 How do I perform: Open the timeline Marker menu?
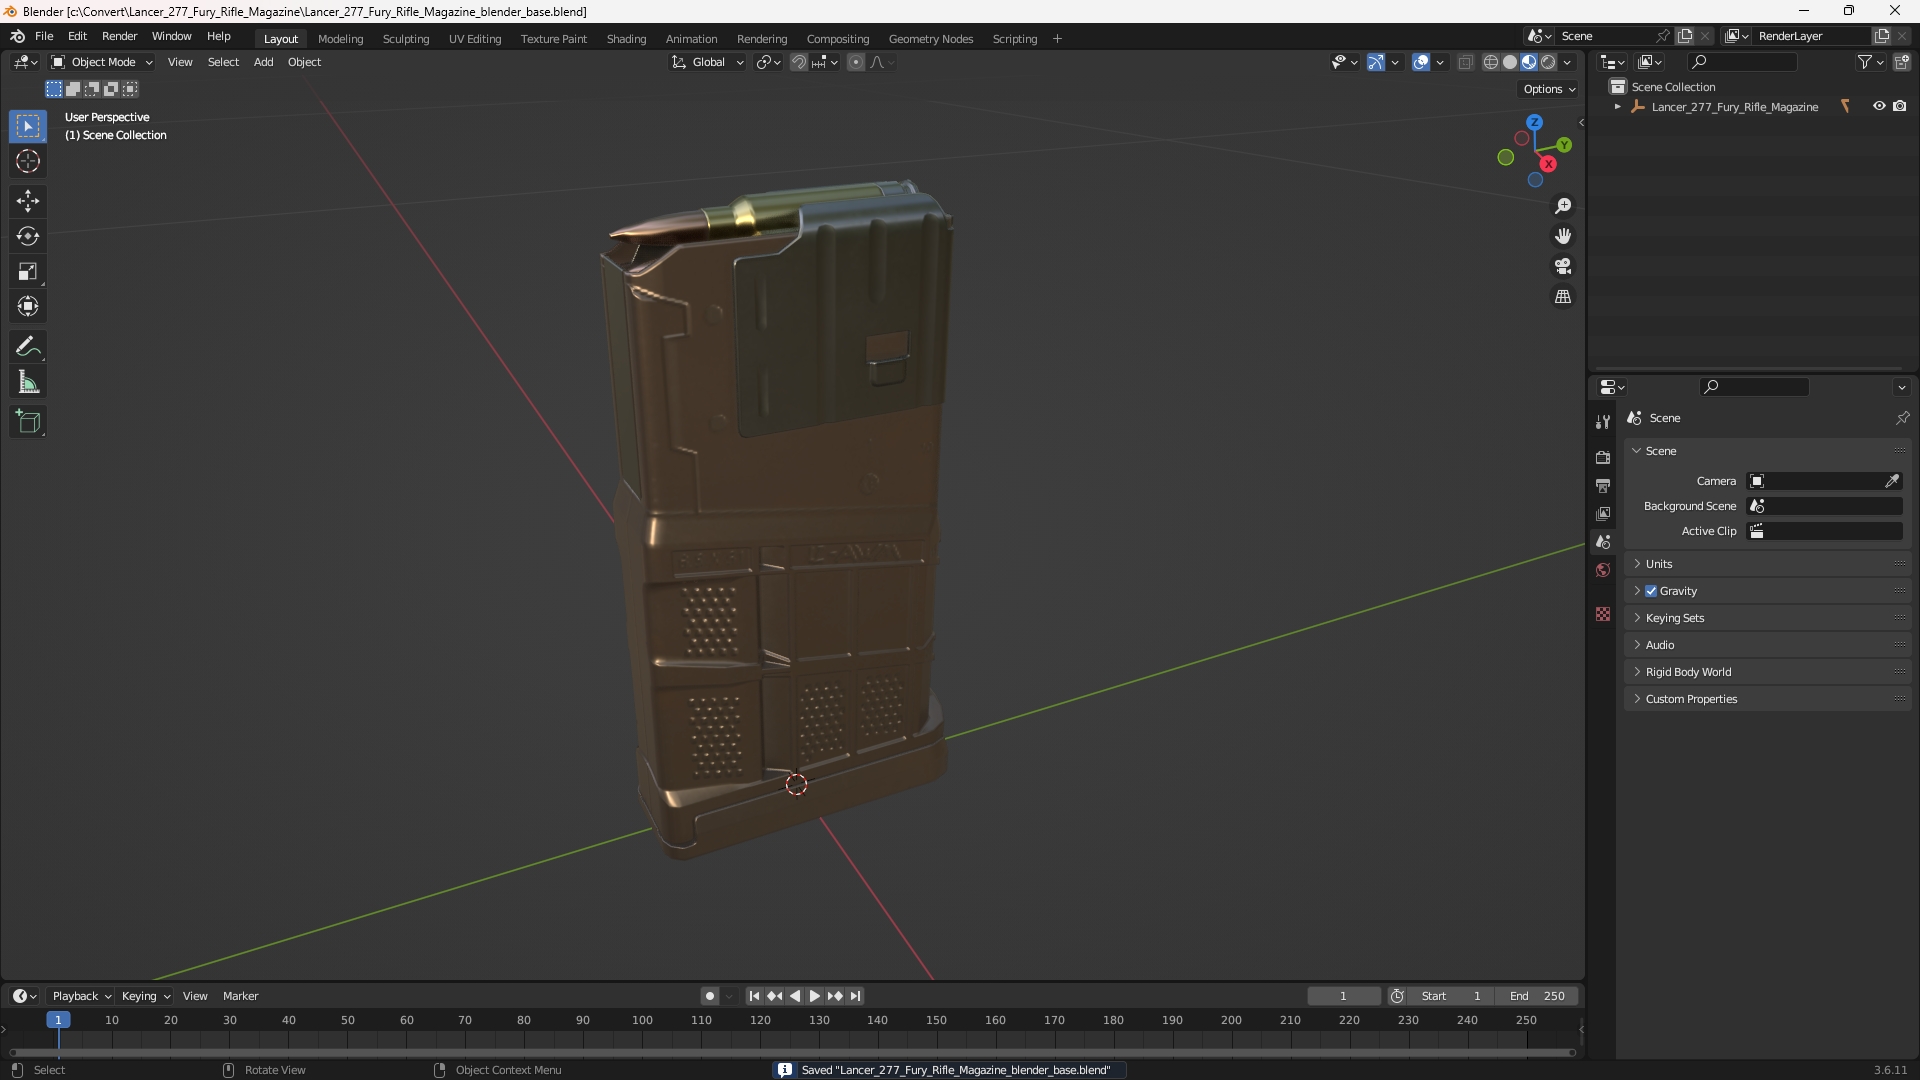(x=240, y=996)
